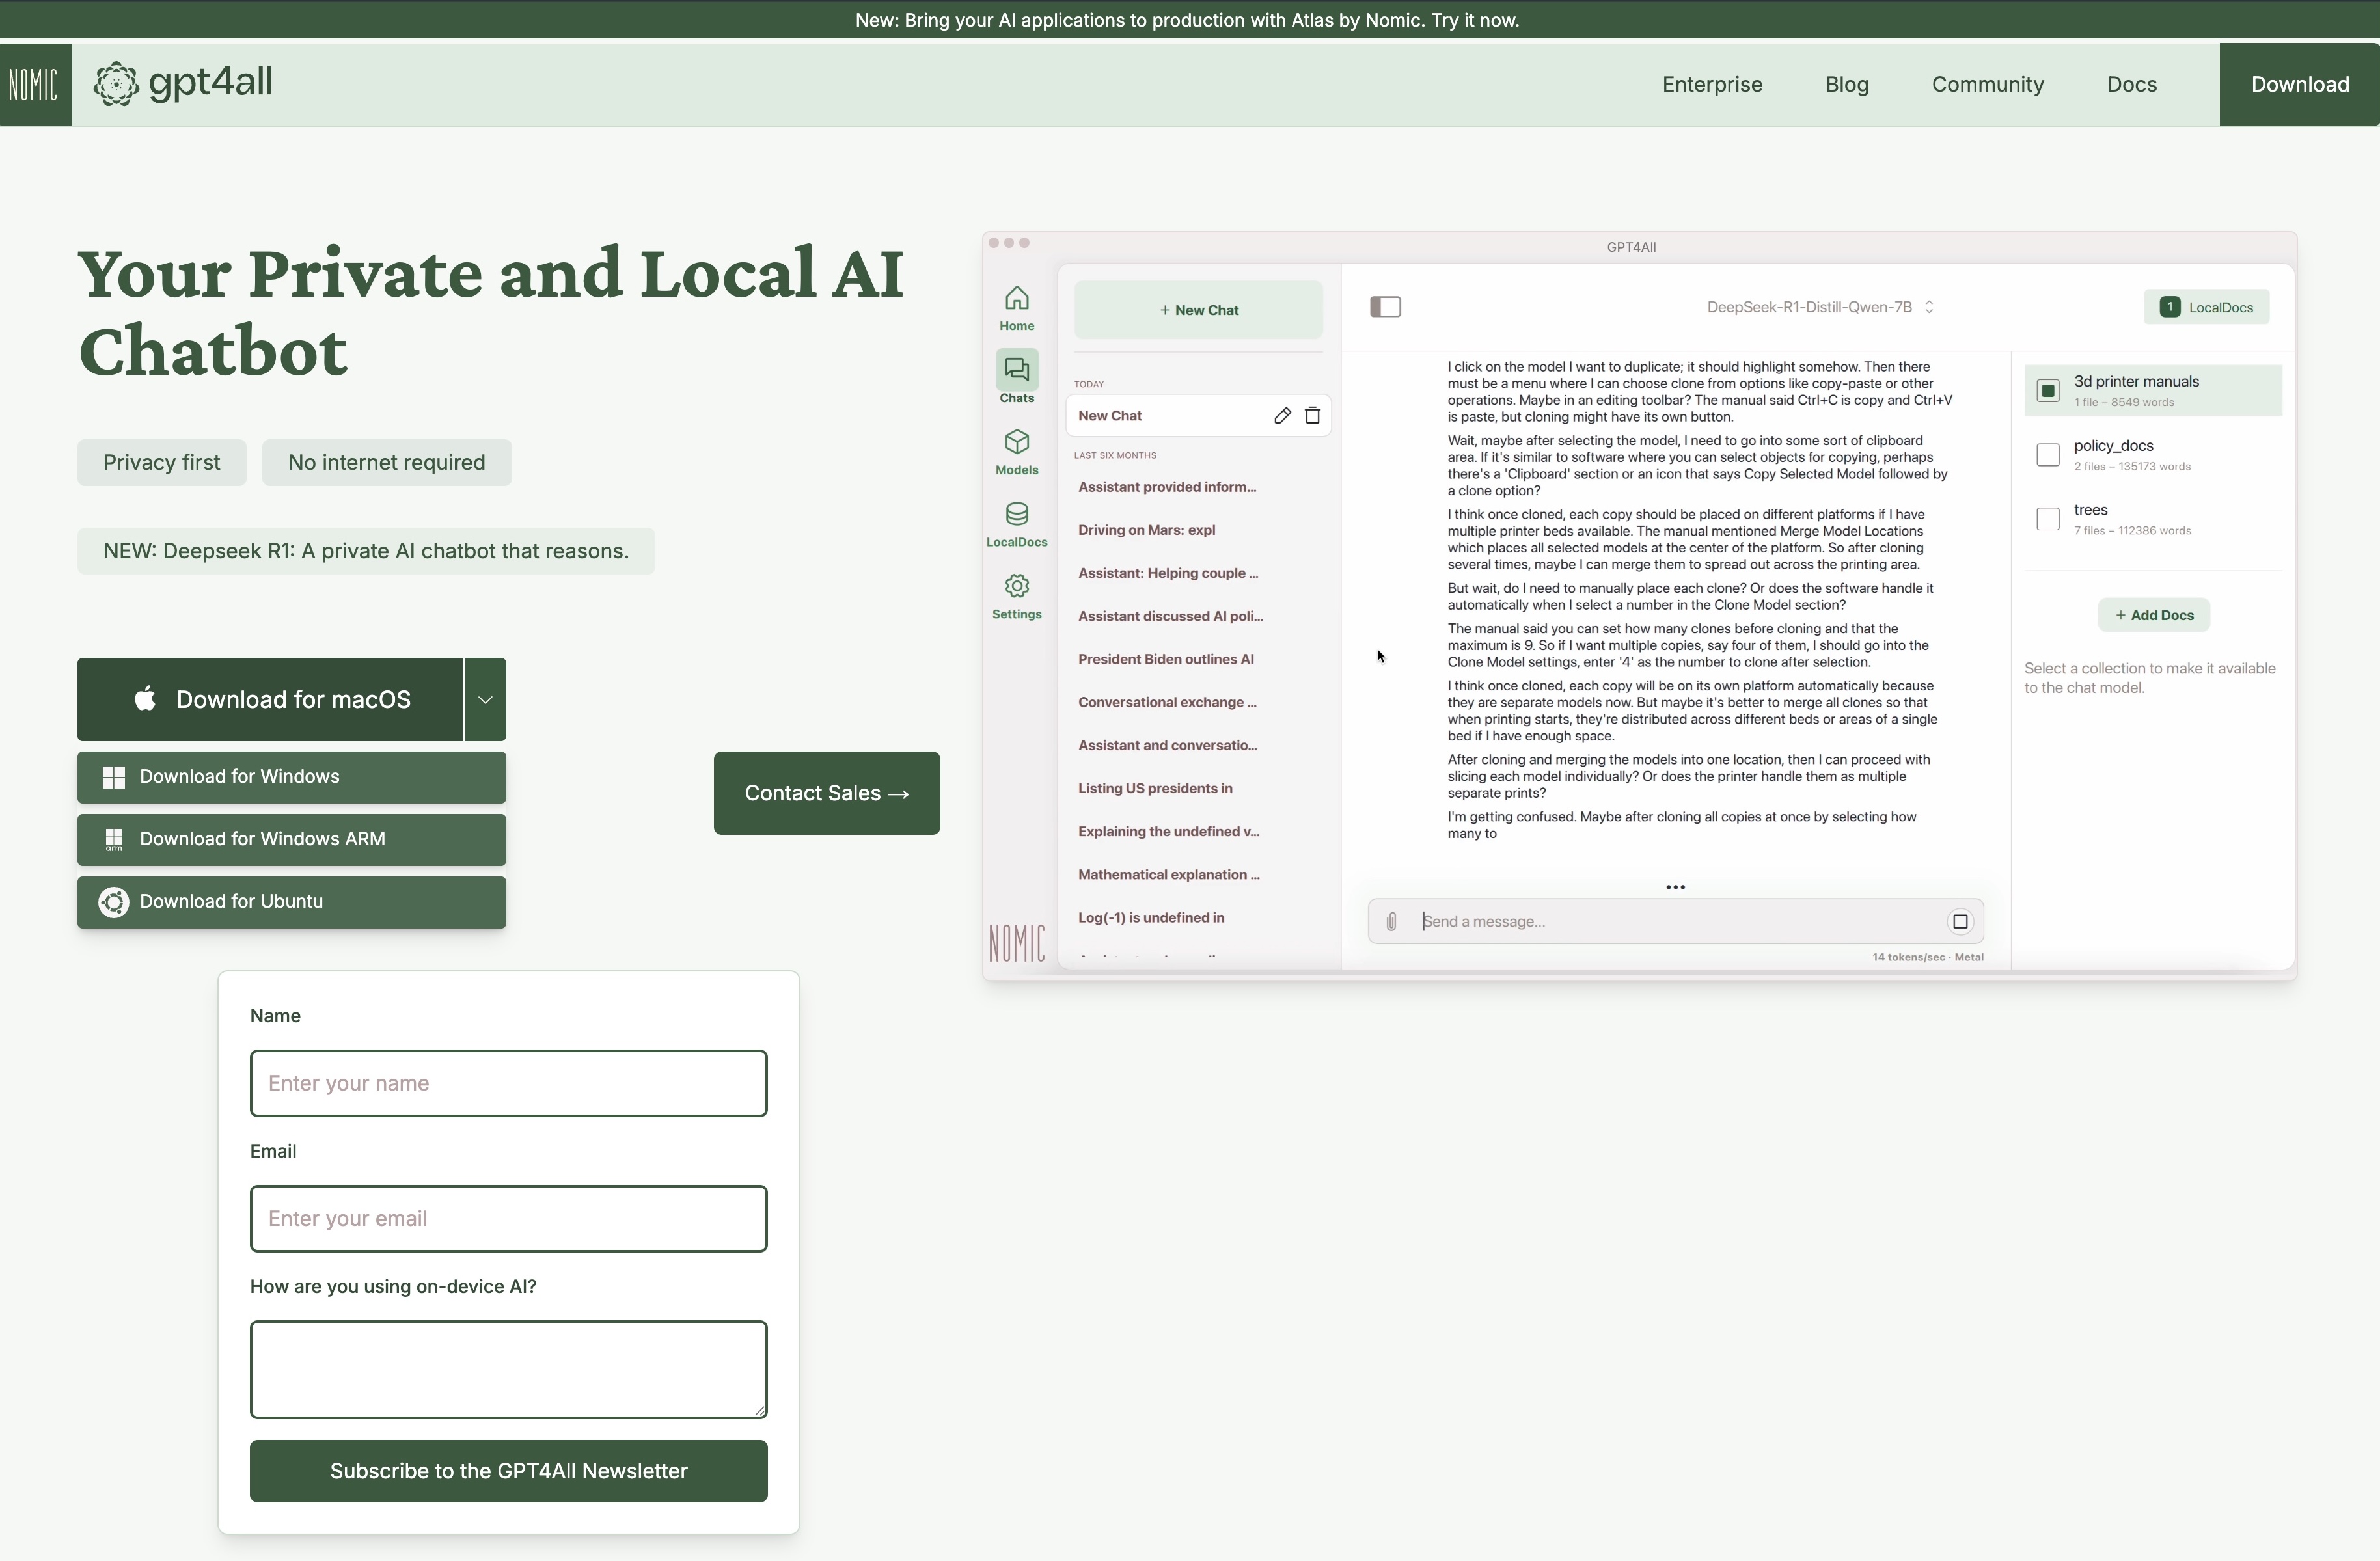
Task: Click the + New Chat button
Action: [x=1198, y=310]
